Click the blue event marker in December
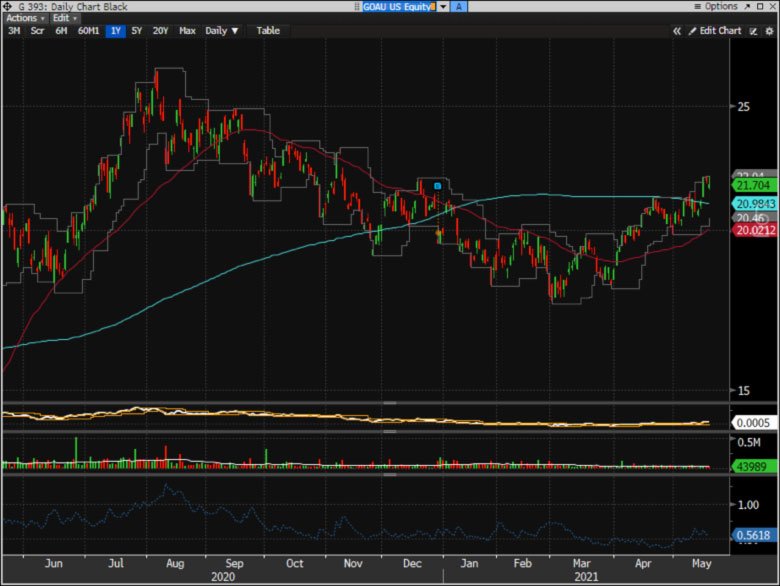Screen dimensions: 780x586 coord(437,186)
